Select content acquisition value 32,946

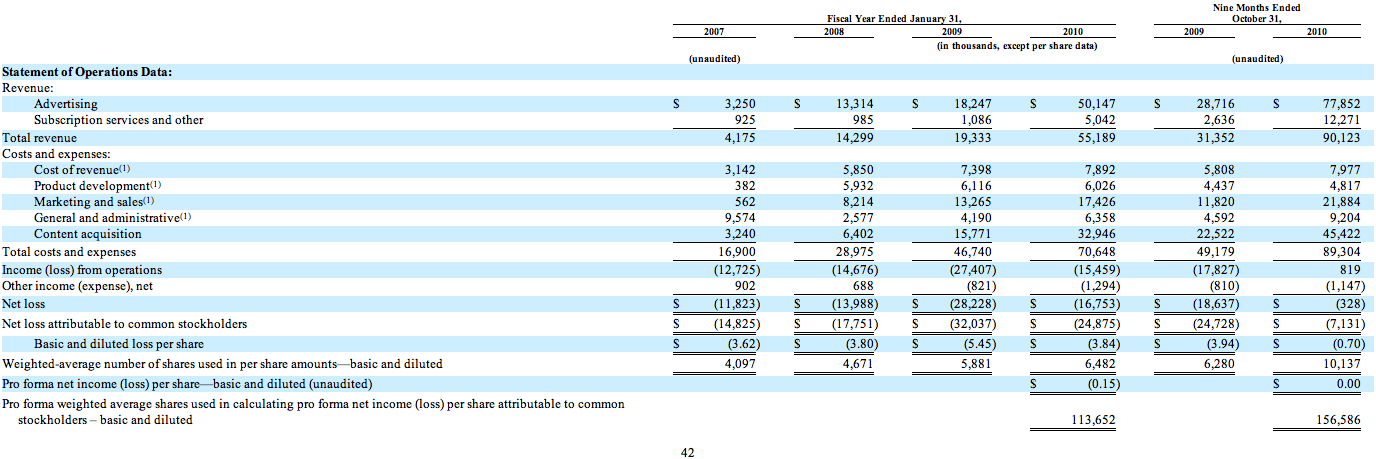(x=1096, y=235)
